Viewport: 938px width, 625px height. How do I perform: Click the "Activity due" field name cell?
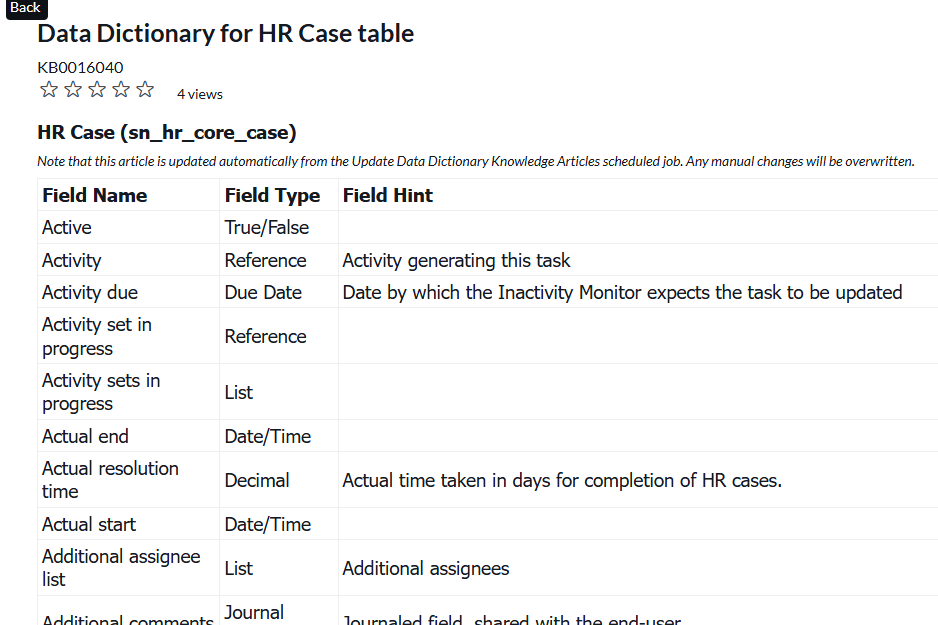[90, 292]
